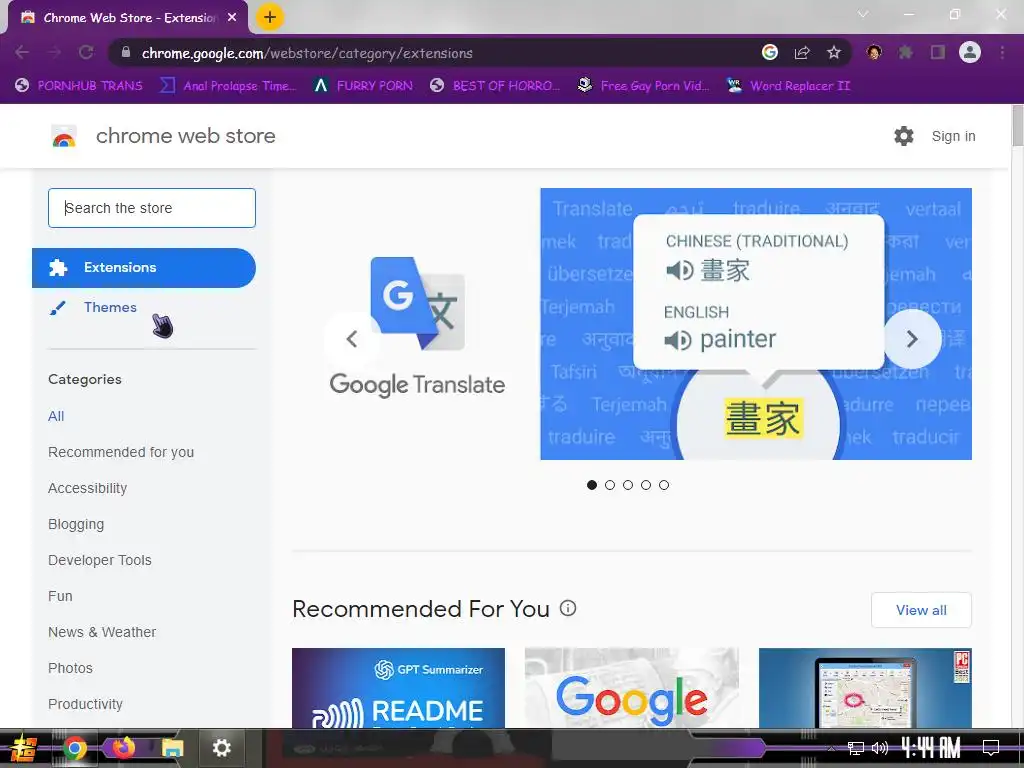The image size is (1024, 768).
Task: Select the fifth carousel dot
Action: click(x=664, y=485)
